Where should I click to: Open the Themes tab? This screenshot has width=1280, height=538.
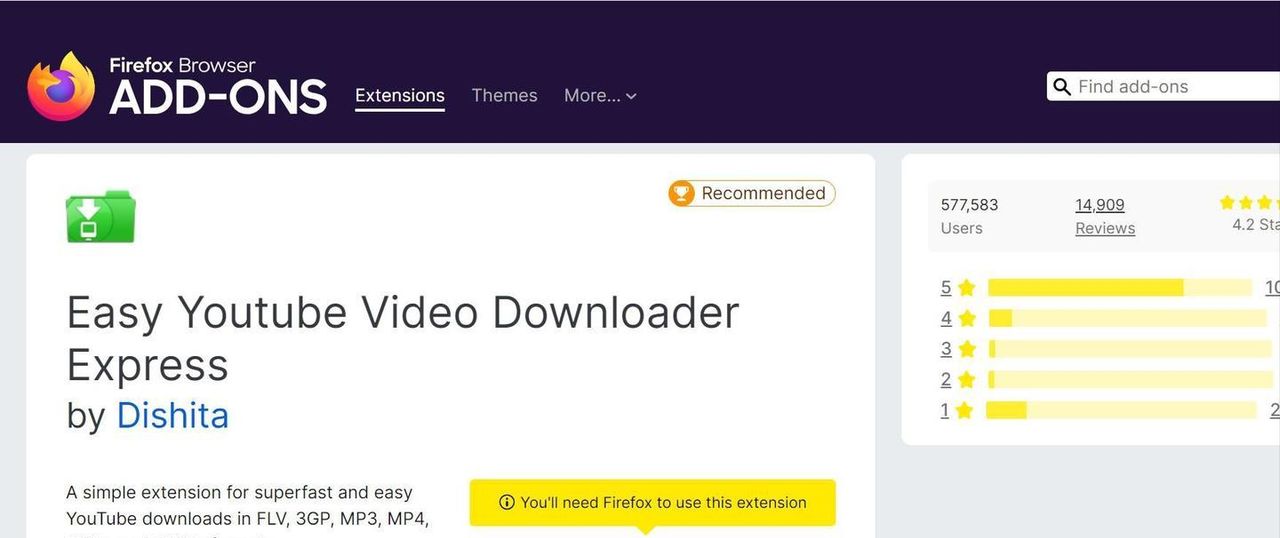[504, 96]
